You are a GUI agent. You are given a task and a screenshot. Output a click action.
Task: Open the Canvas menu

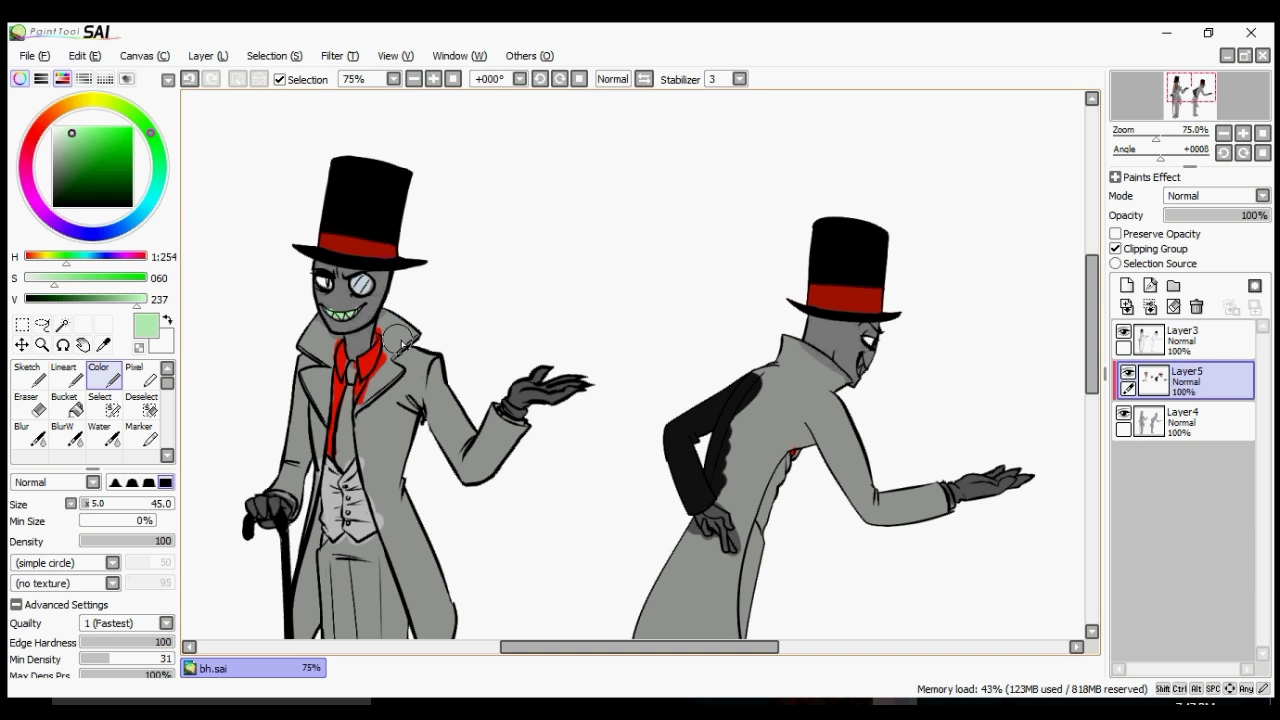pyautogui.click(x=145, y=56)
